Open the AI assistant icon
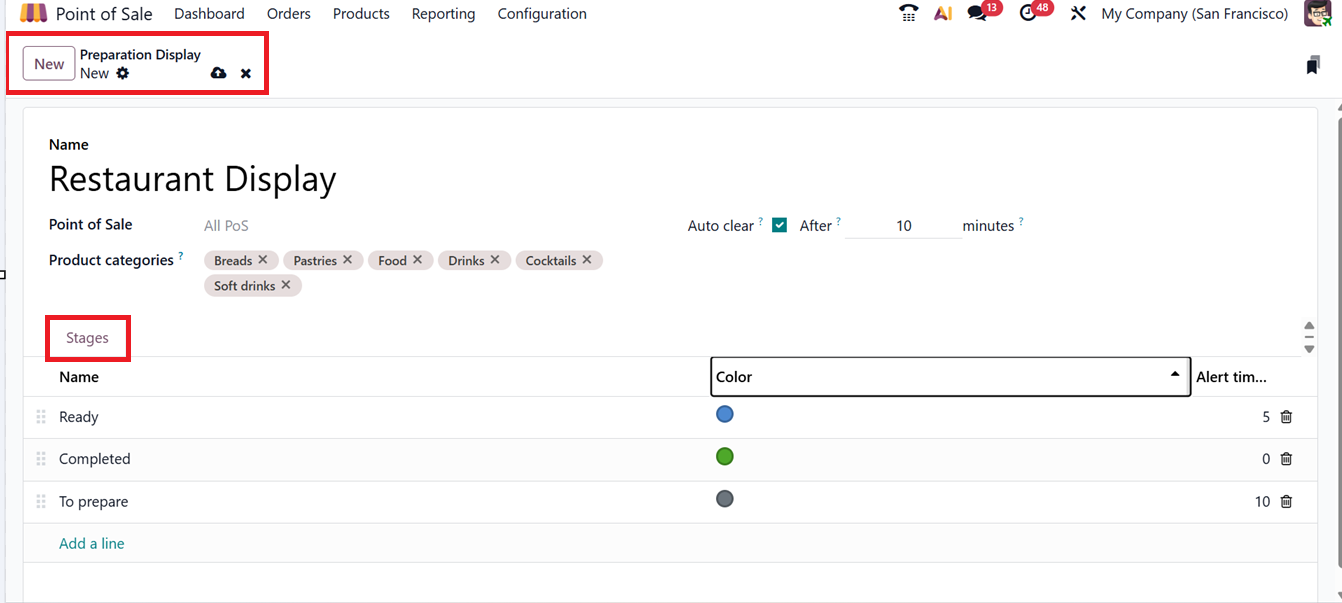 [x=942, y=14]
